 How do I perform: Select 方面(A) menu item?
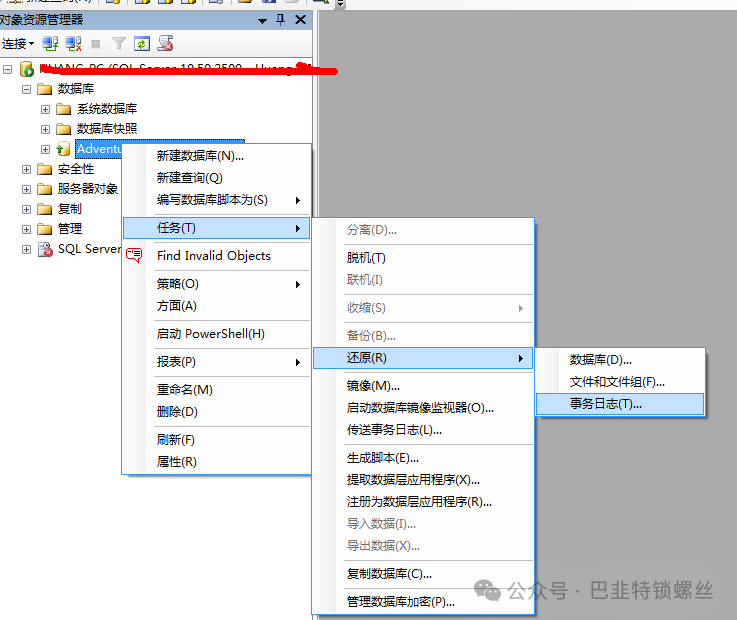[x=217, y=306]
